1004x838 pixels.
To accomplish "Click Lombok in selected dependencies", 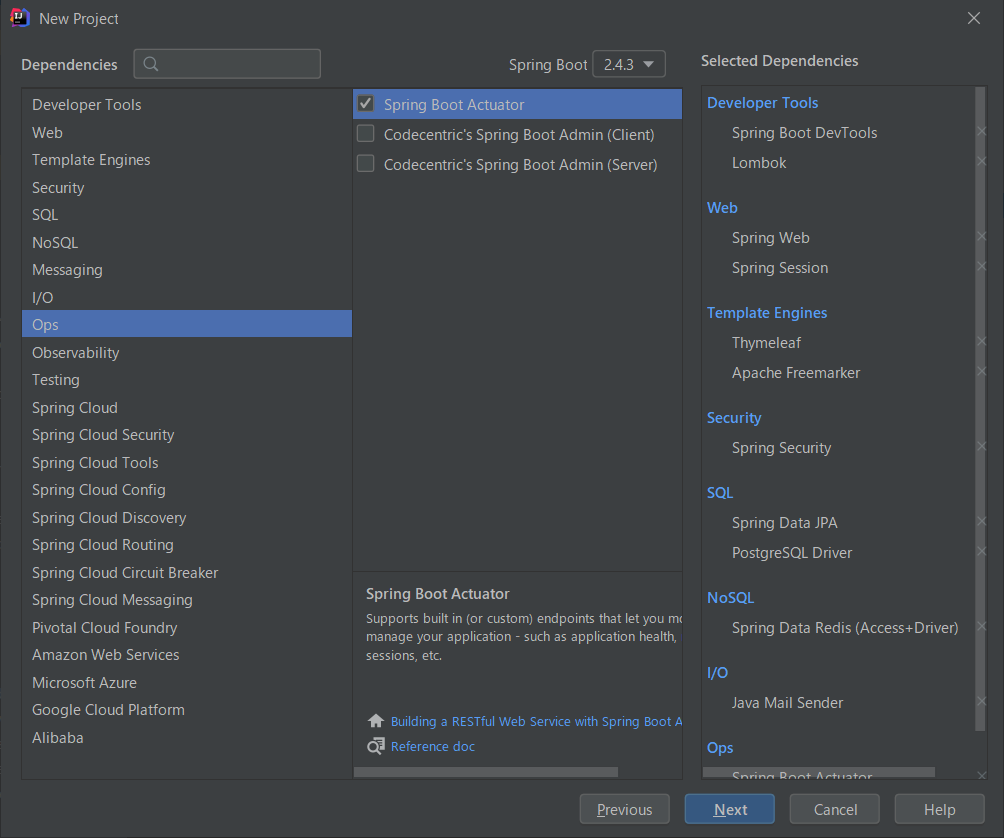I will 759,163.
